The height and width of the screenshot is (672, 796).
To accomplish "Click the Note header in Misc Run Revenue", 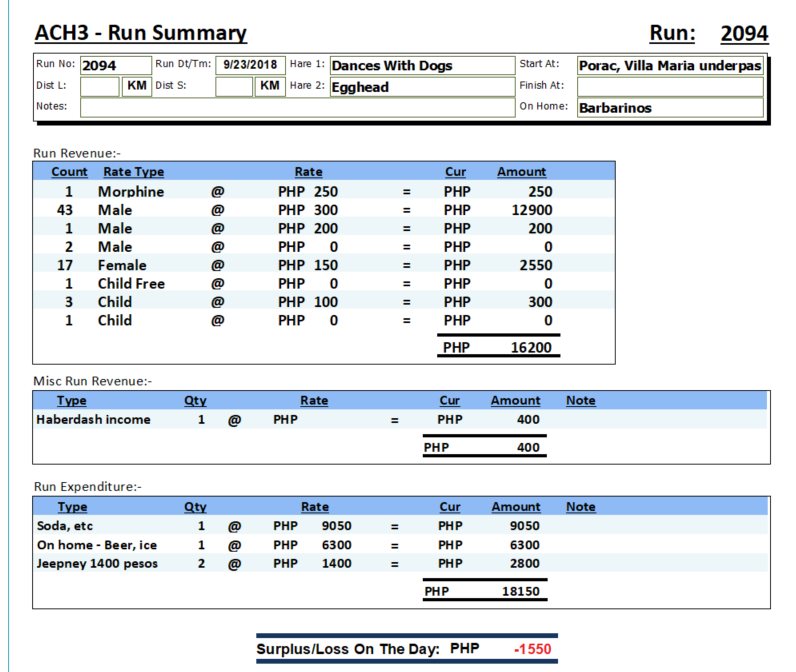I will (x=580, y=401).
